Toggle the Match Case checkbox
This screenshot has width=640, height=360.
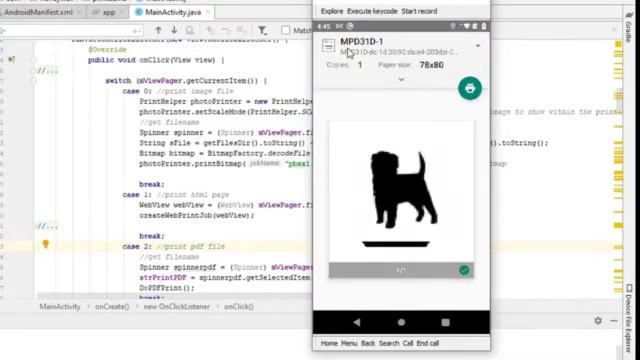pyautogui.click(x=286, y=30)
